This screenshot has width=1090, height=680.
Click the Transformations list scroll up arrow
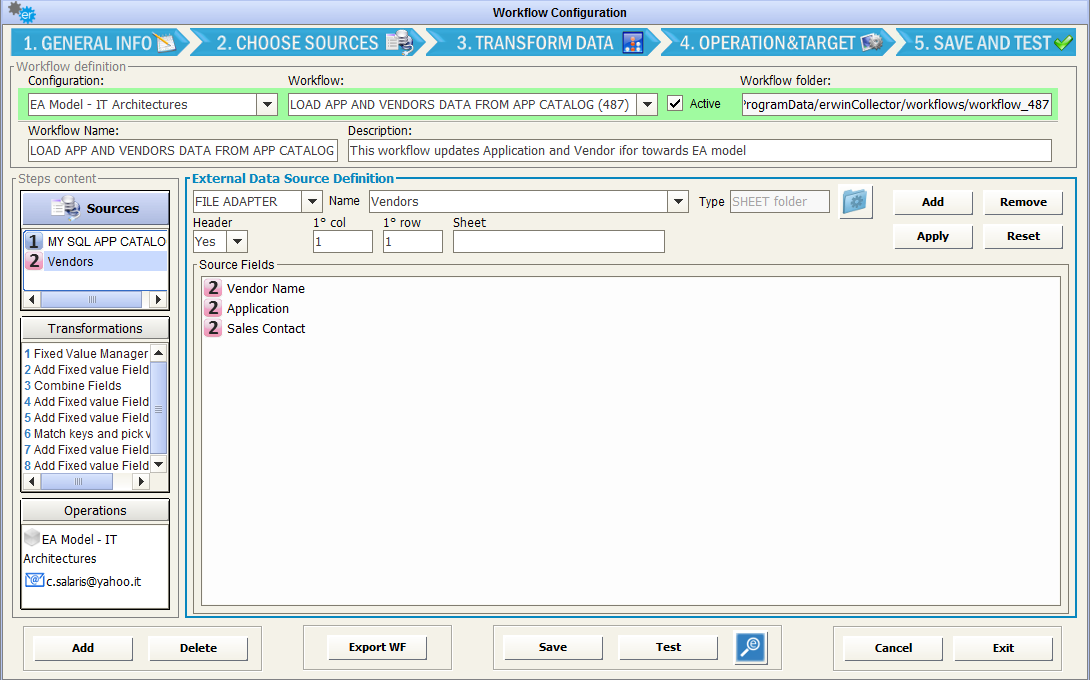click(x=158, y=353)
